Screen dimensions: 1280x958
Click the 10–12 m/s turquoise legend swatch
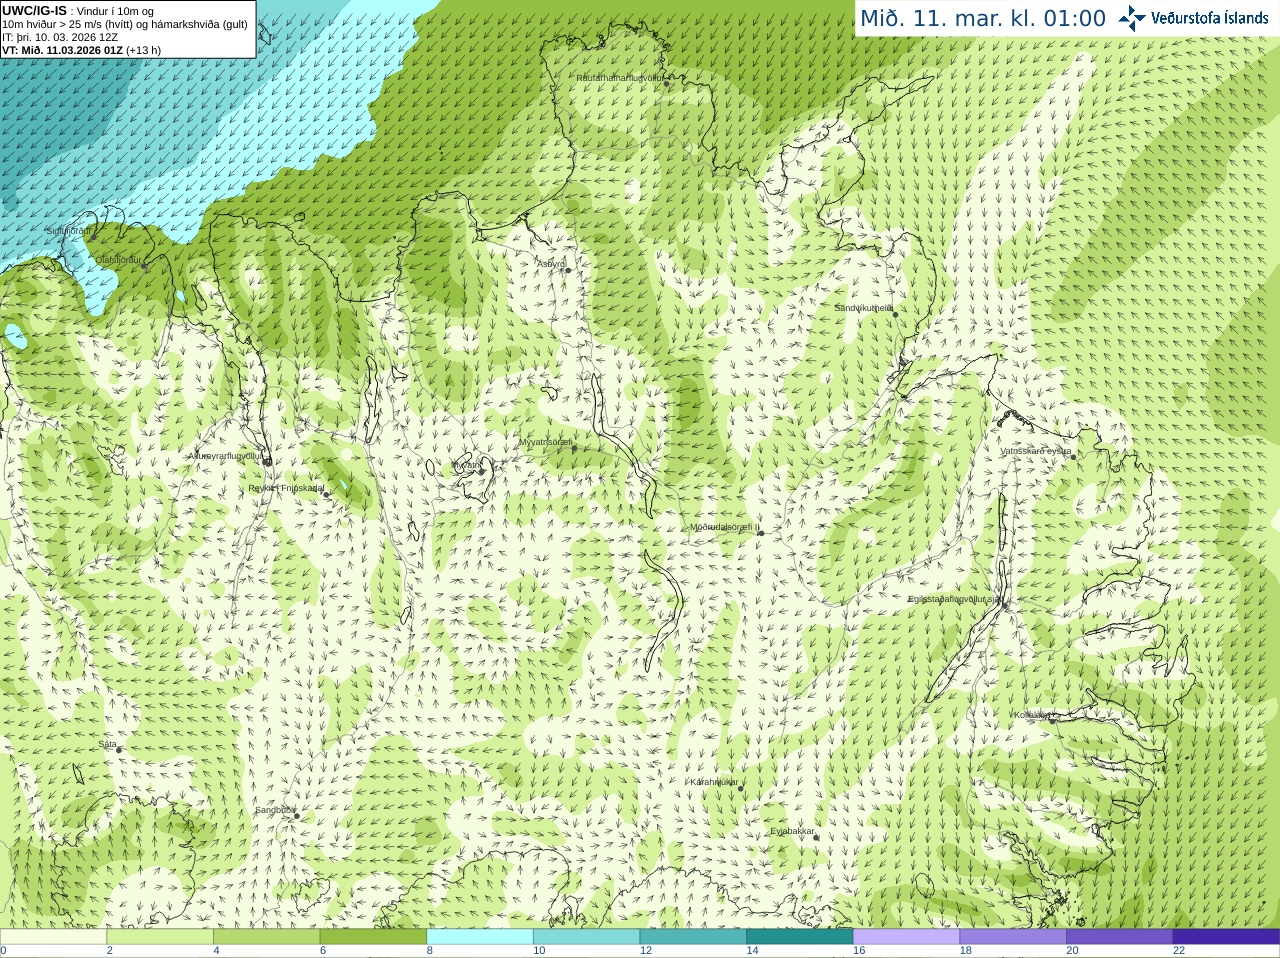coord(586,937)
